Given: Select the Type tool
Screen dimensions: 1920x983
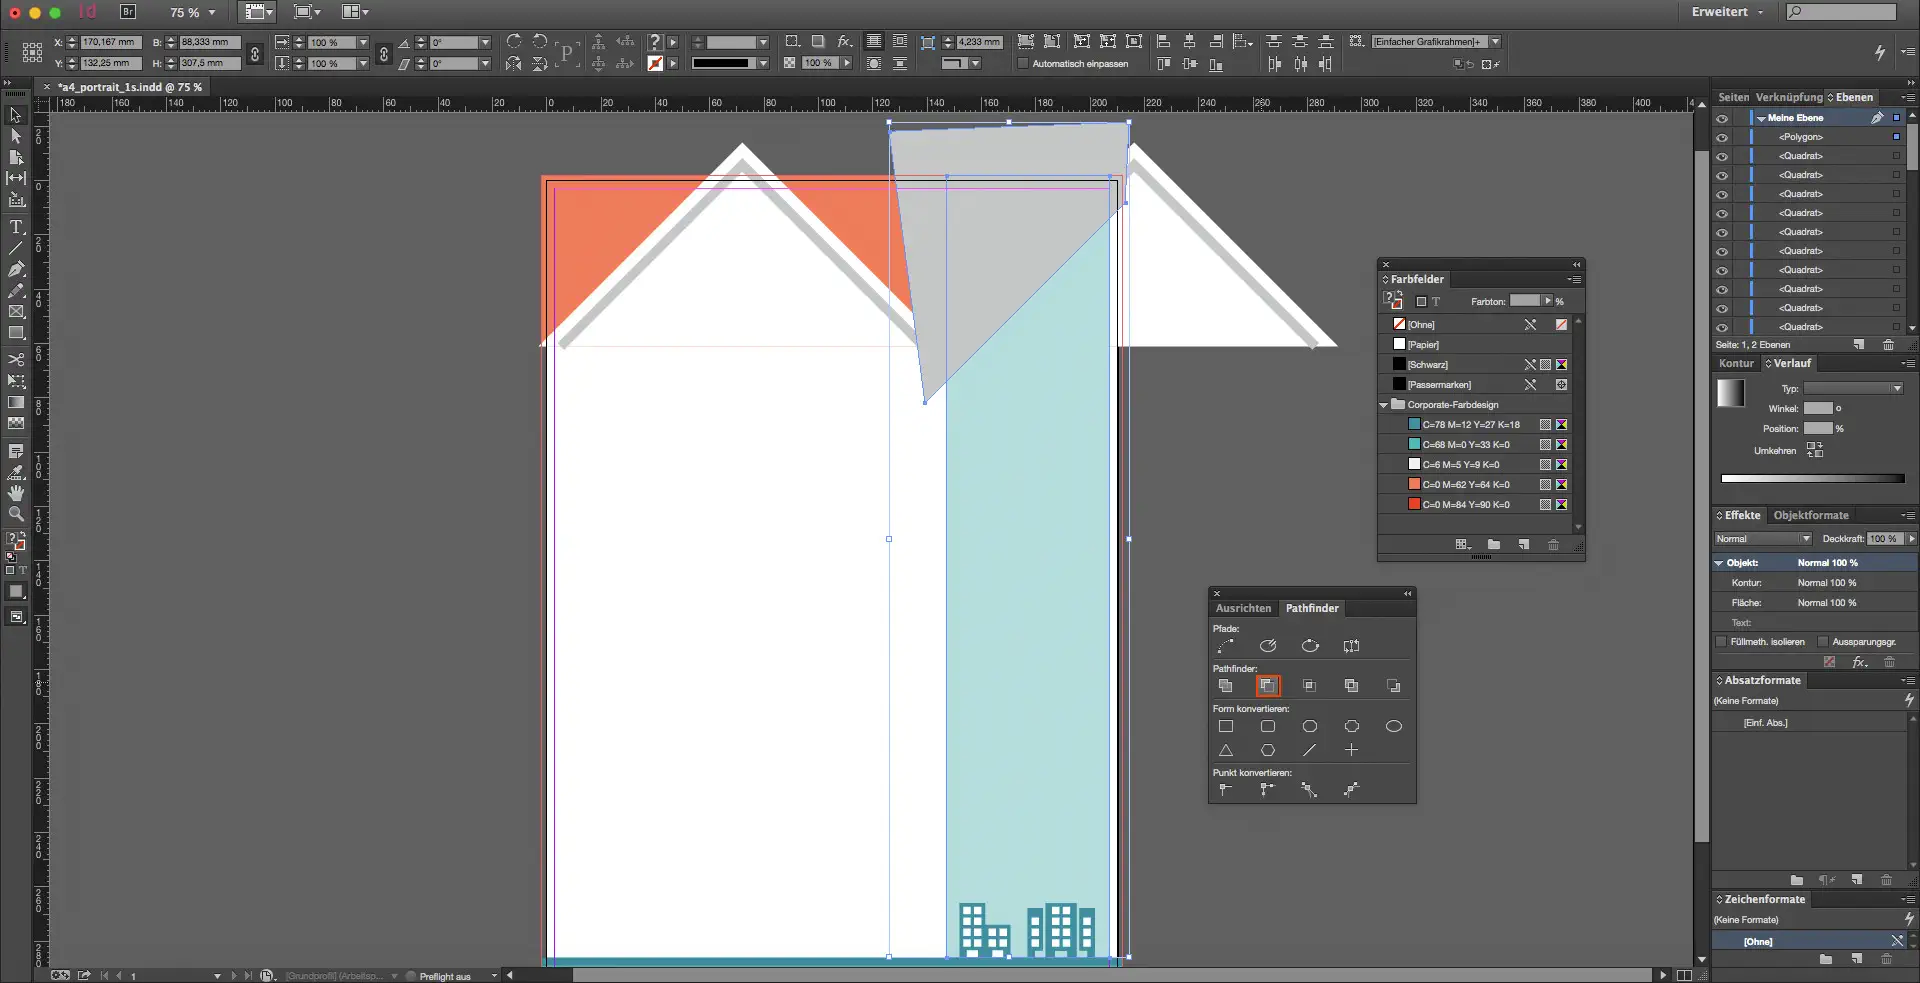Looking at the screenshot, I should pyautogui.click(x=16, y=227).
